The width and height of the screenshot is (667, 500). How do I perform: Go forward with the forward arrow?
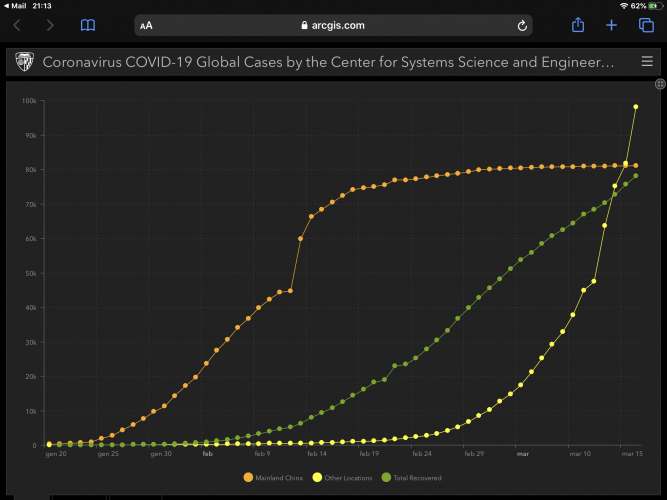click(50, 25)
